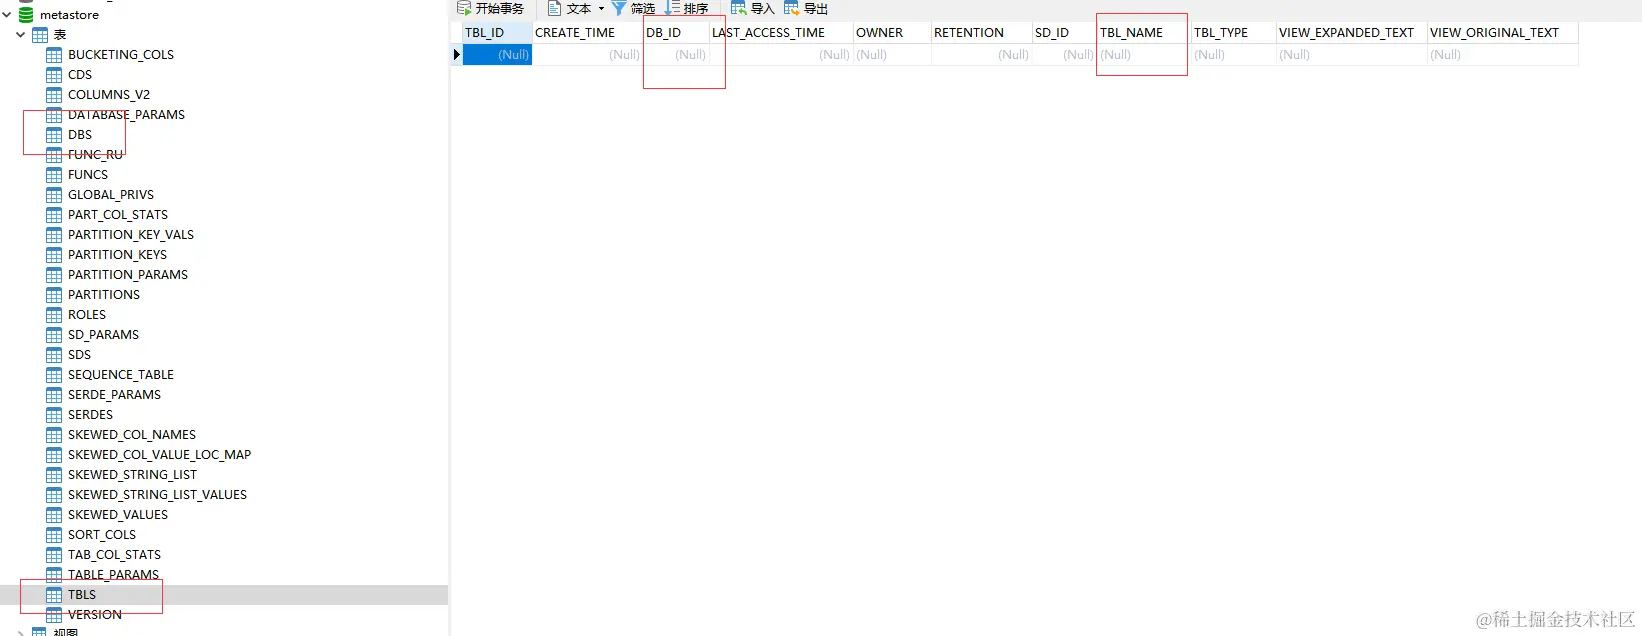The width and height of the screenshot is (1642, 636).
Task: Click the green metastore database icon
Action: coord(26,15)
